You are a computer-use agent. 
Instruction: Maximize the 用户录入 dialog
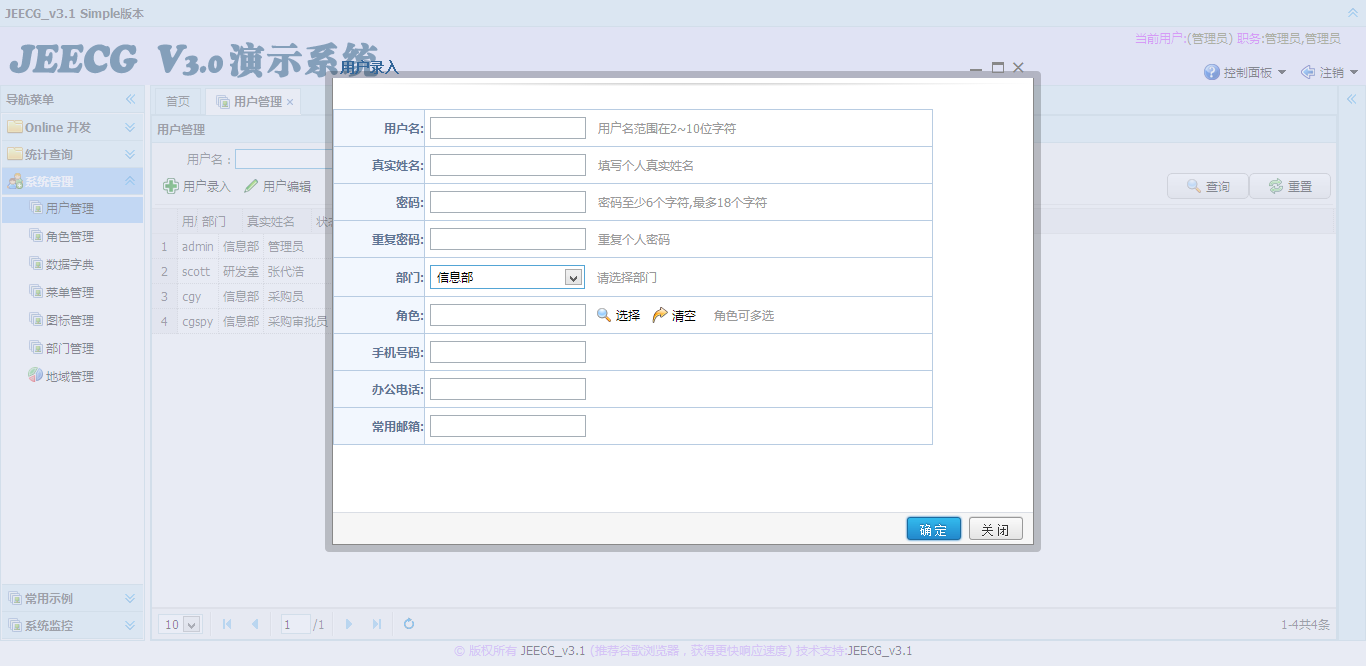(x=997, y=67)
